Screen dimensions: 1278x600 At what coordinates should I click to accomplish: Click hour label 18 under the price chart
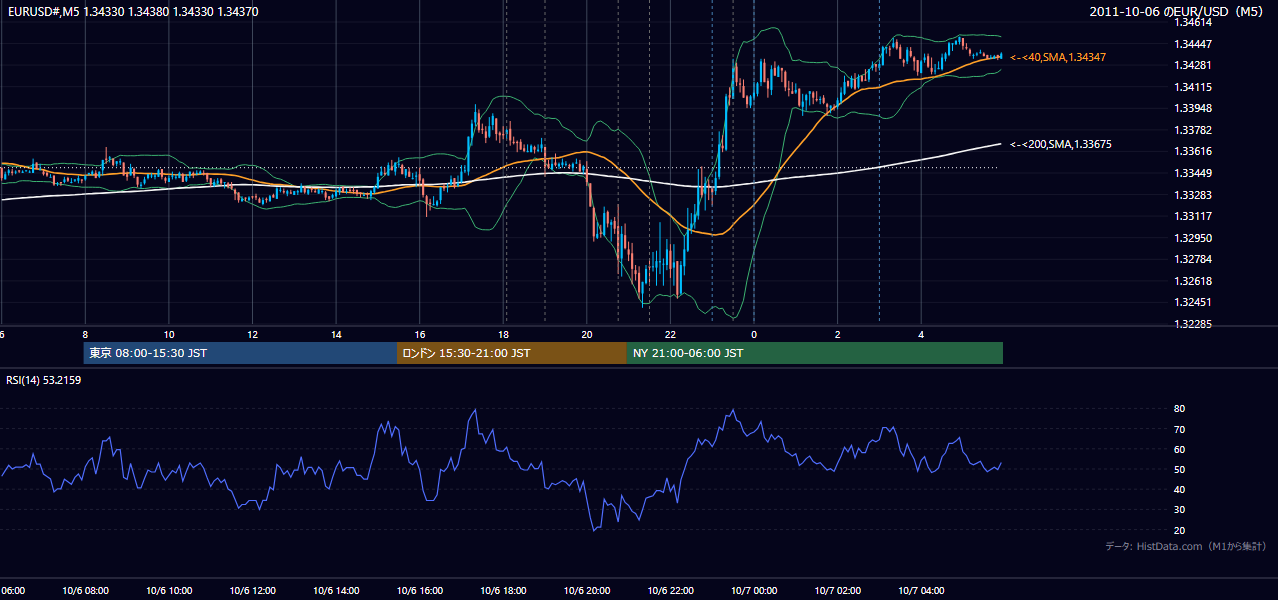(x=503, y=334)
